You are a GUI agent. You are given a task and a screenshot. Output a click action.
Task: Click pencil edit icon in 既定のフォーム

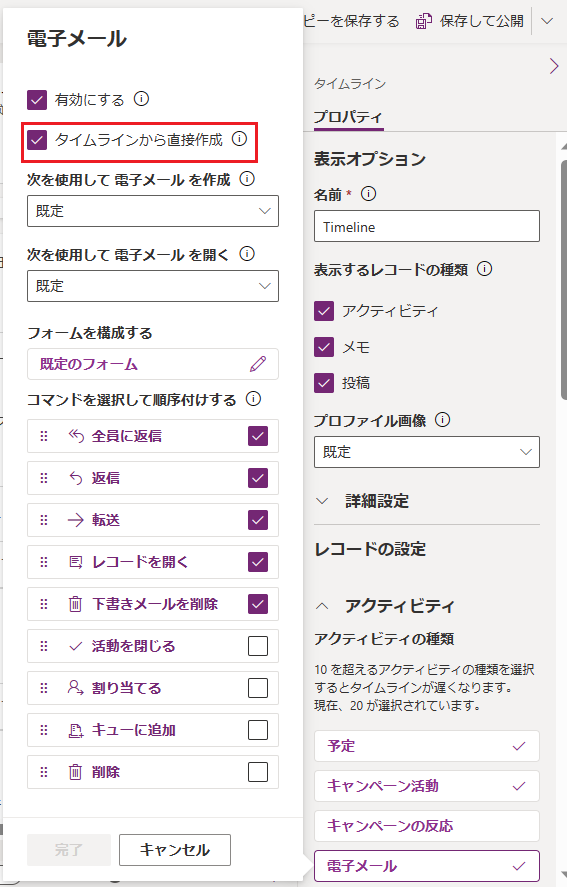pyautogui.click(x=258, y=364)
